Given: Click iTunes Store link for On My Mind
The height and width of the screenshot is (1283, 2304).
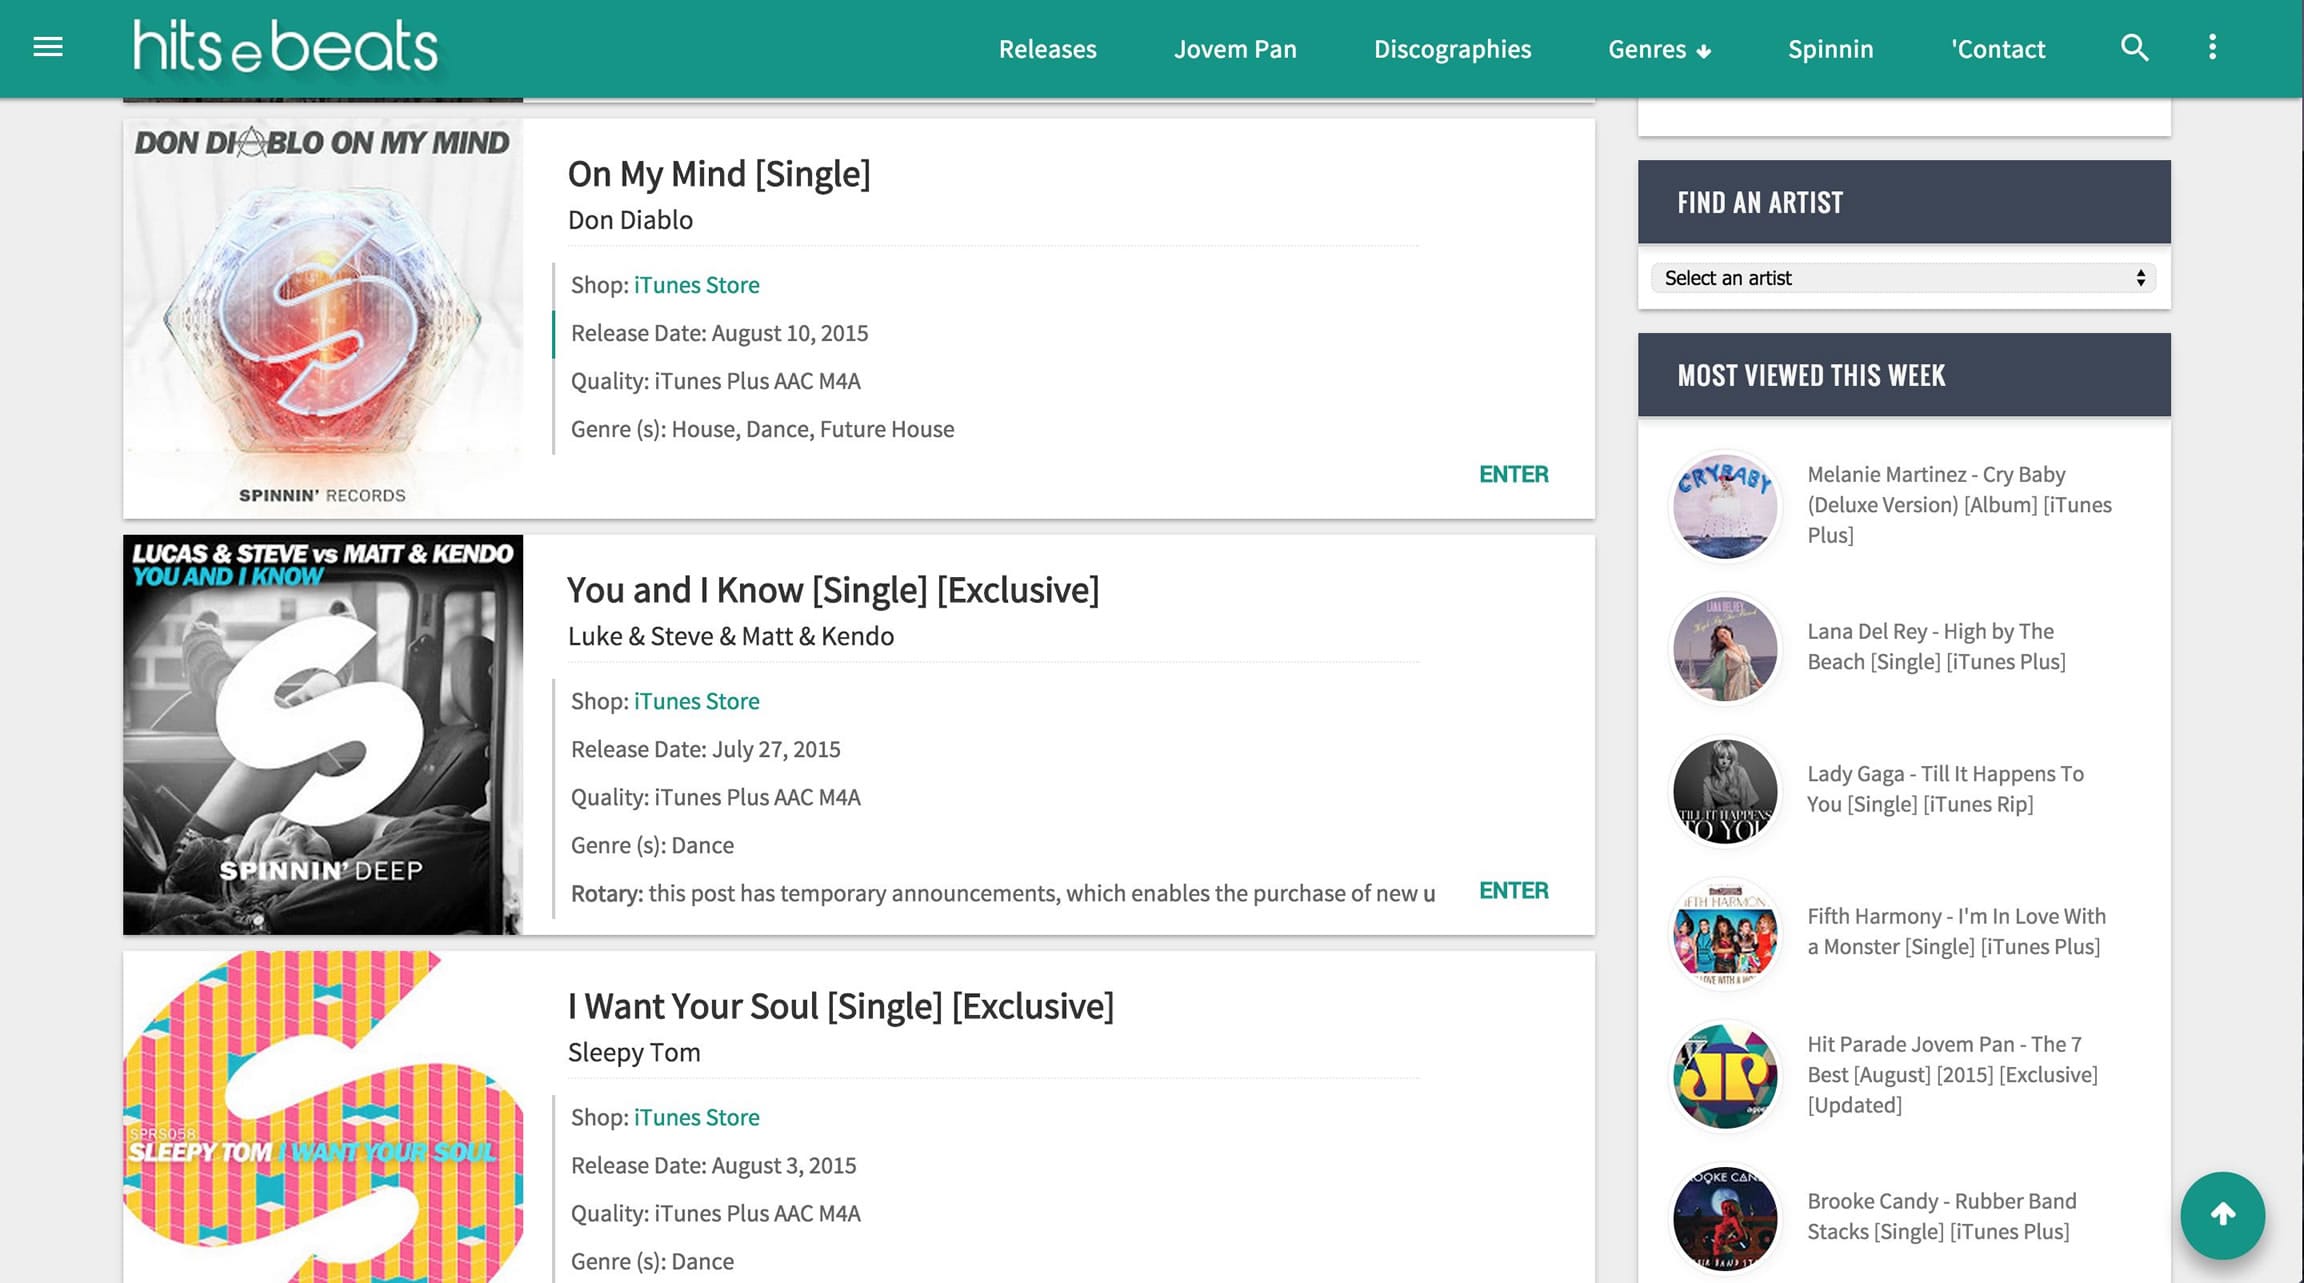Looking at the screenshot, I should [x=696, y=284].
